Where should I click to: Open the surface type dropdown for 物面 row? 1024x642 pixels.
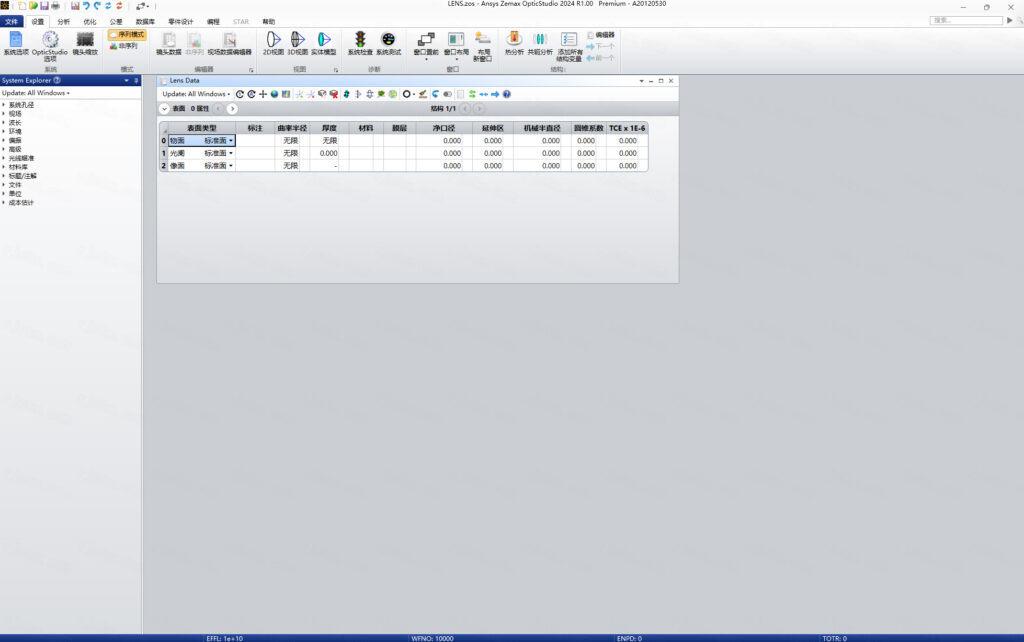pos(230,141)
